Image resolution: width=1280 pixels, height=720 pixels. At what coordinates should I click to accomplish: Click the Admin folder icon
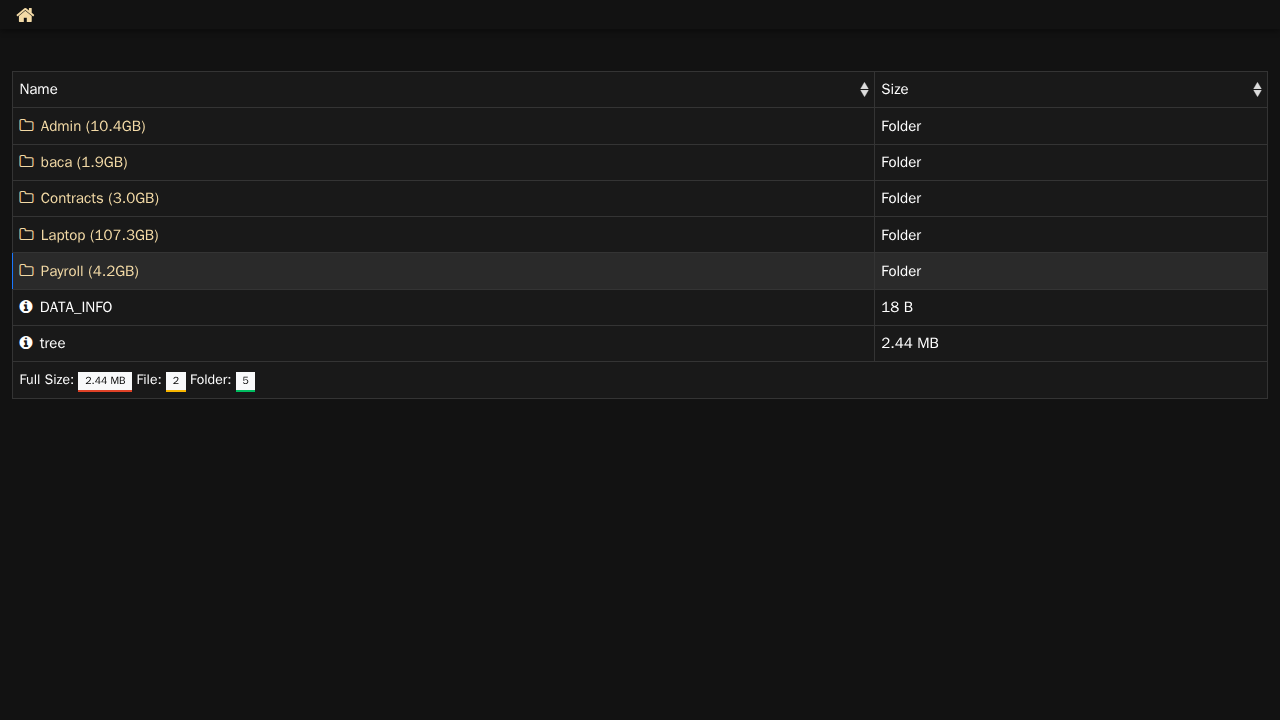tap(27, 126)
